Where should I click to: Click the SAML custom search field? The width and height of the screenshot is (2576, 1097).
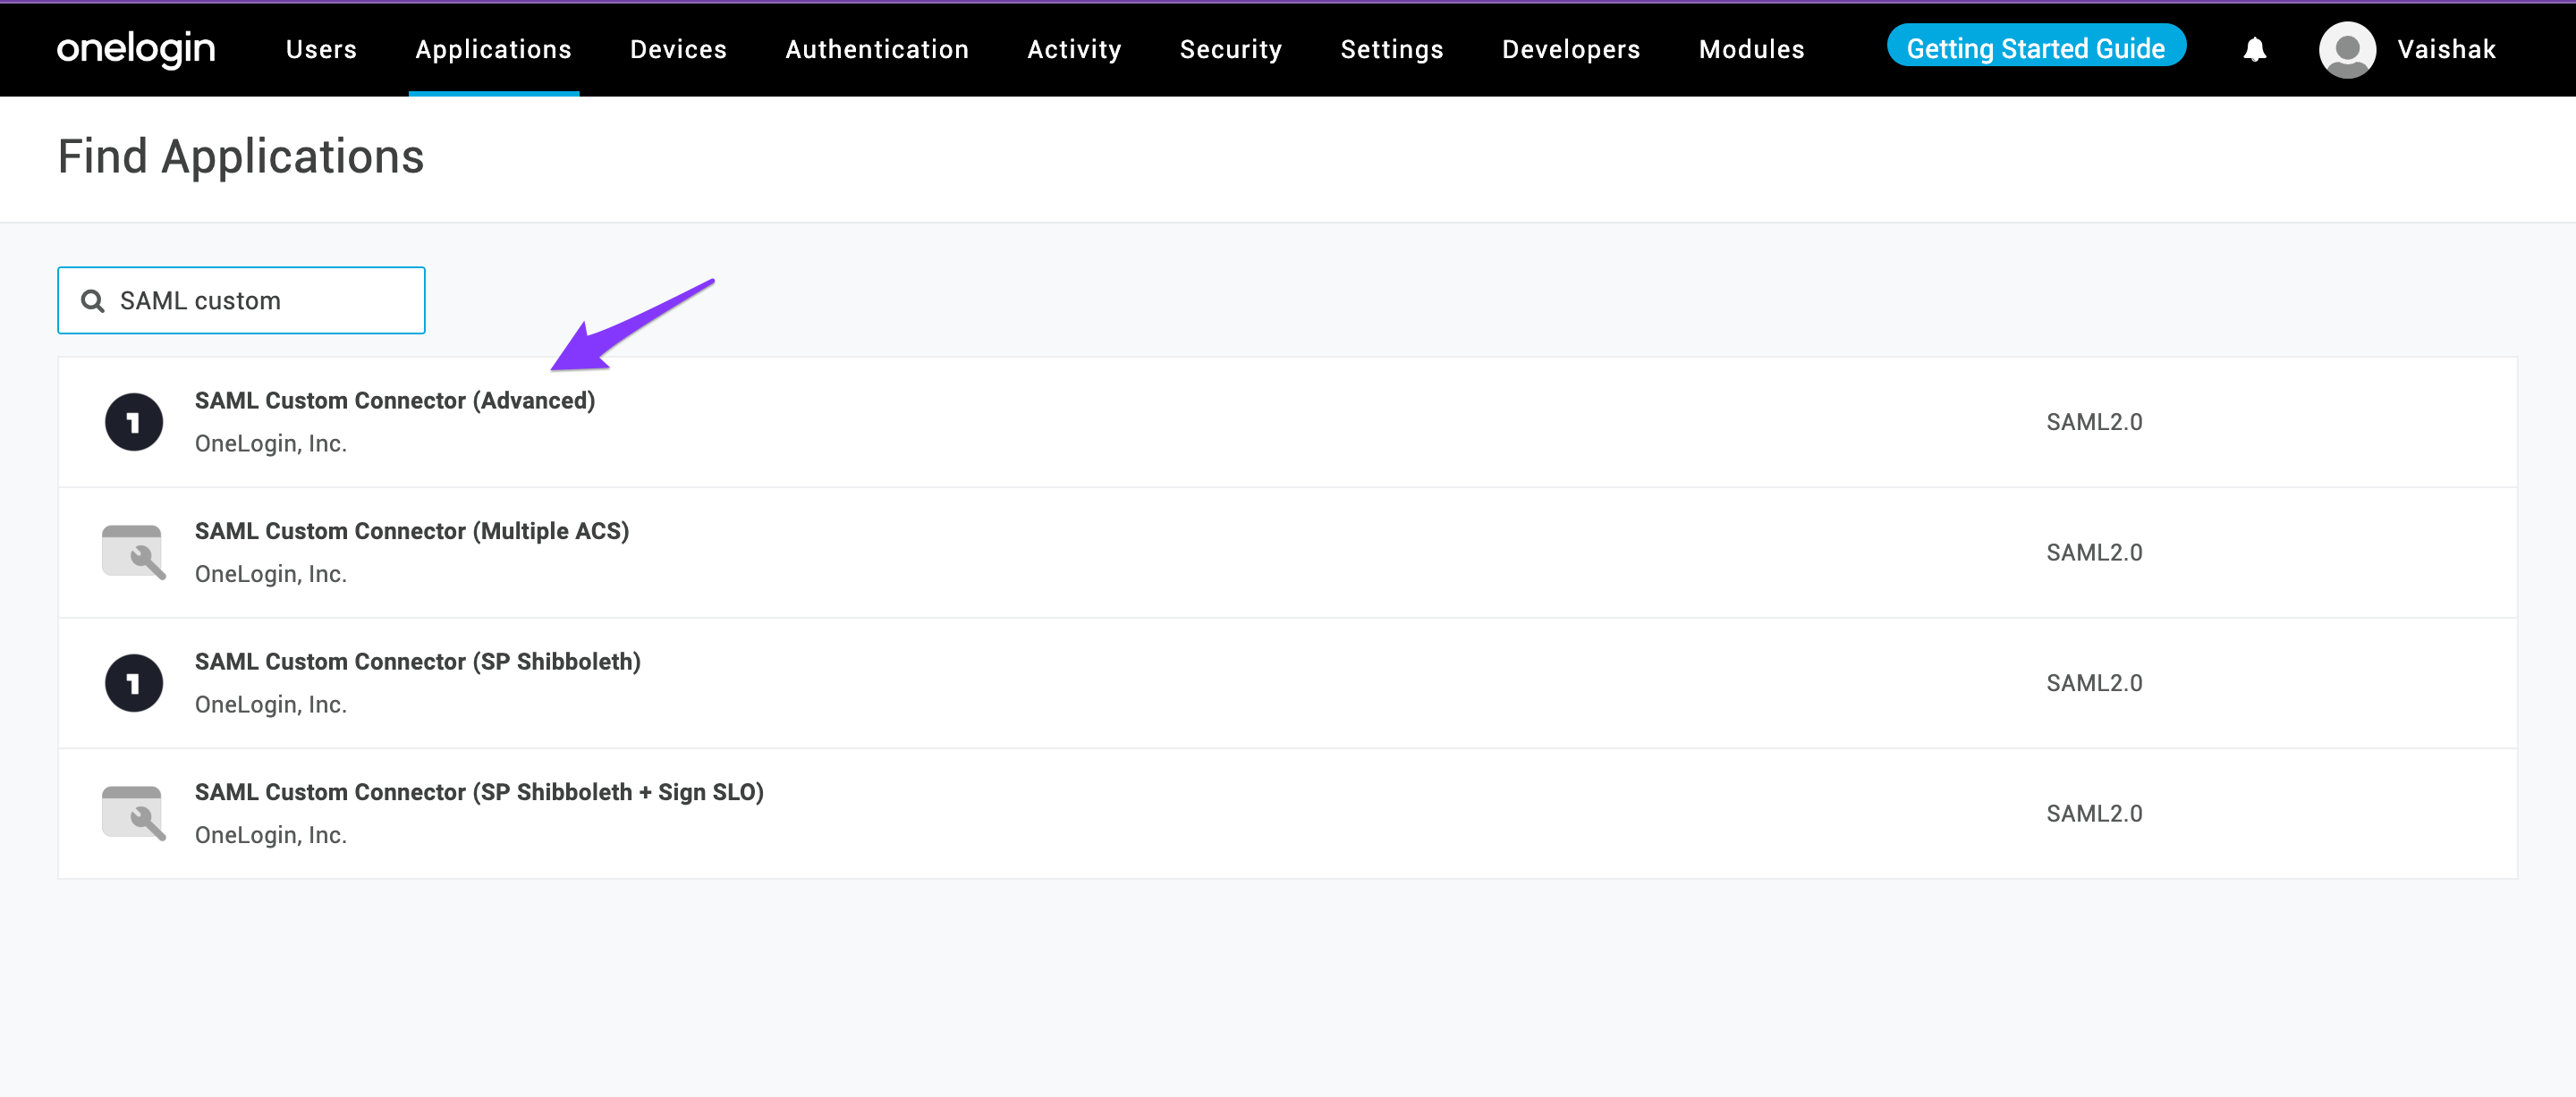click(x=260, y=301)
